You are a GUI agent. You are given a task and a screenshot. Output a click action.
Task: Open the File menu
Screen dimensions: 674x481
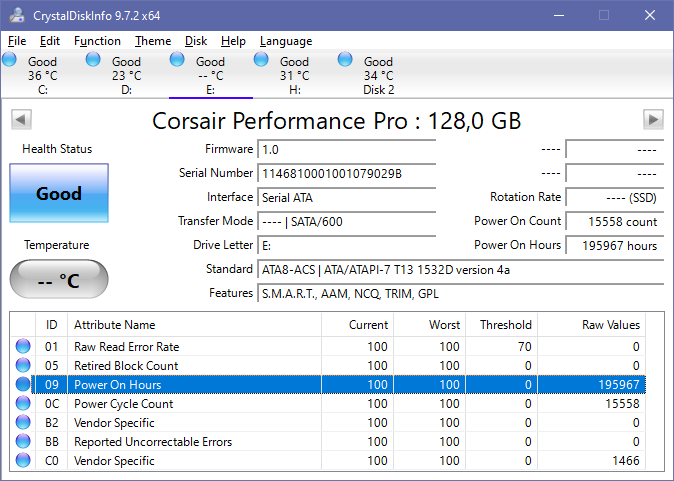[x=17, y=41]
